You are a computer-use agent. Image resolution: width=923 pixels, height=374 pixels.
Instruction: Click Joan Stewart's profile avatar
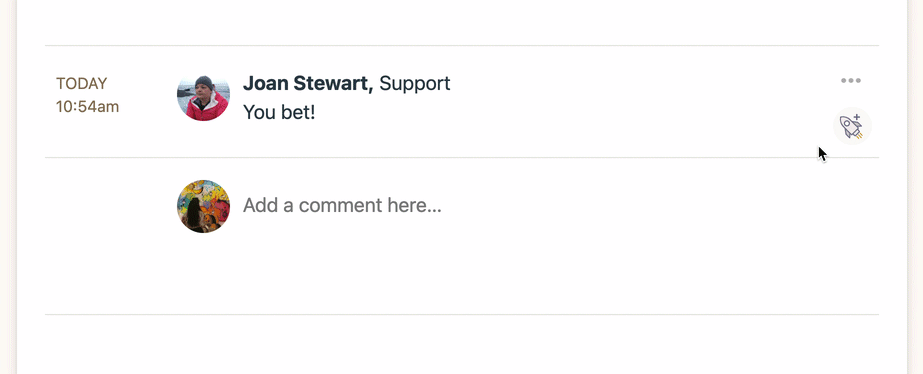(x=204, y=98)
